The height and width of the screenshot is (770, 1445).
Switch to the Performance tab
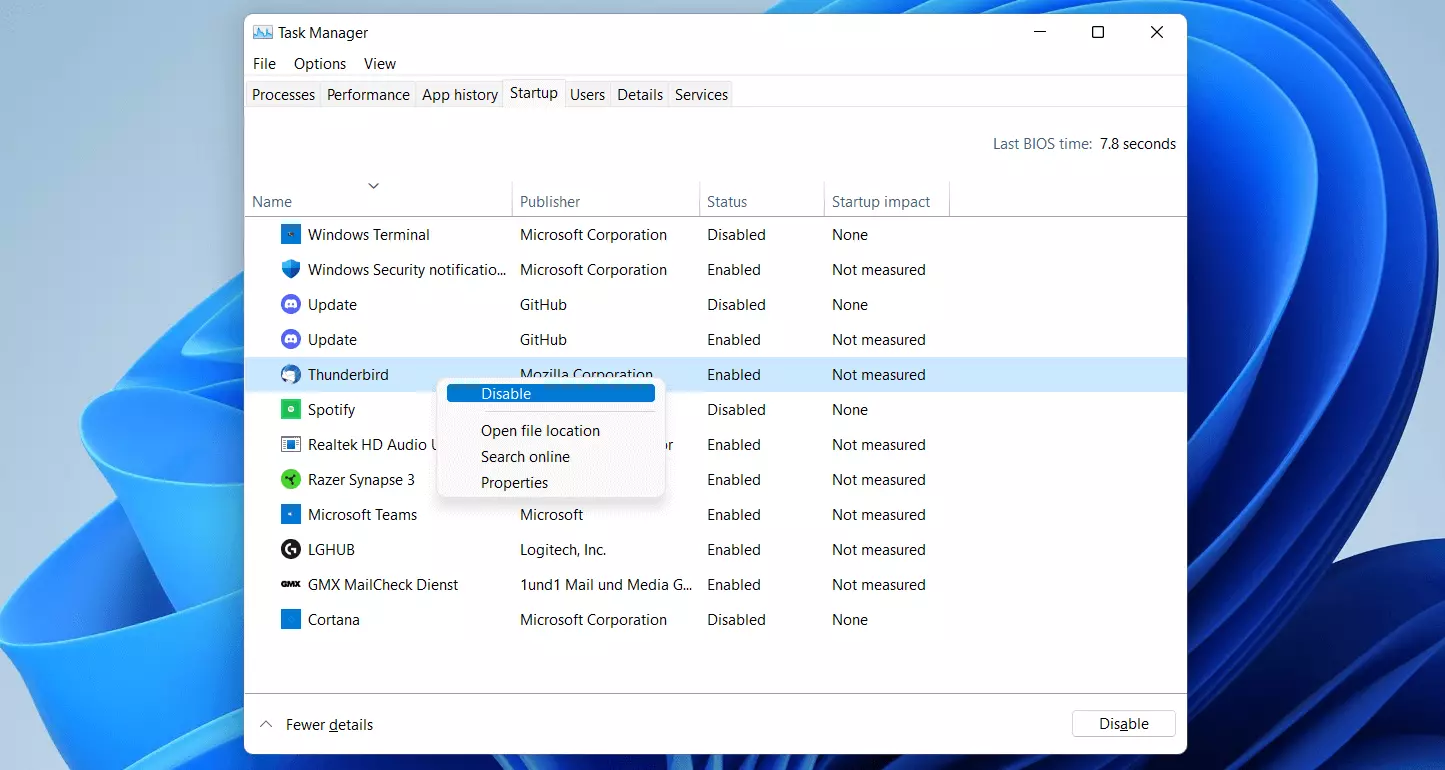(x=368, y=94)
